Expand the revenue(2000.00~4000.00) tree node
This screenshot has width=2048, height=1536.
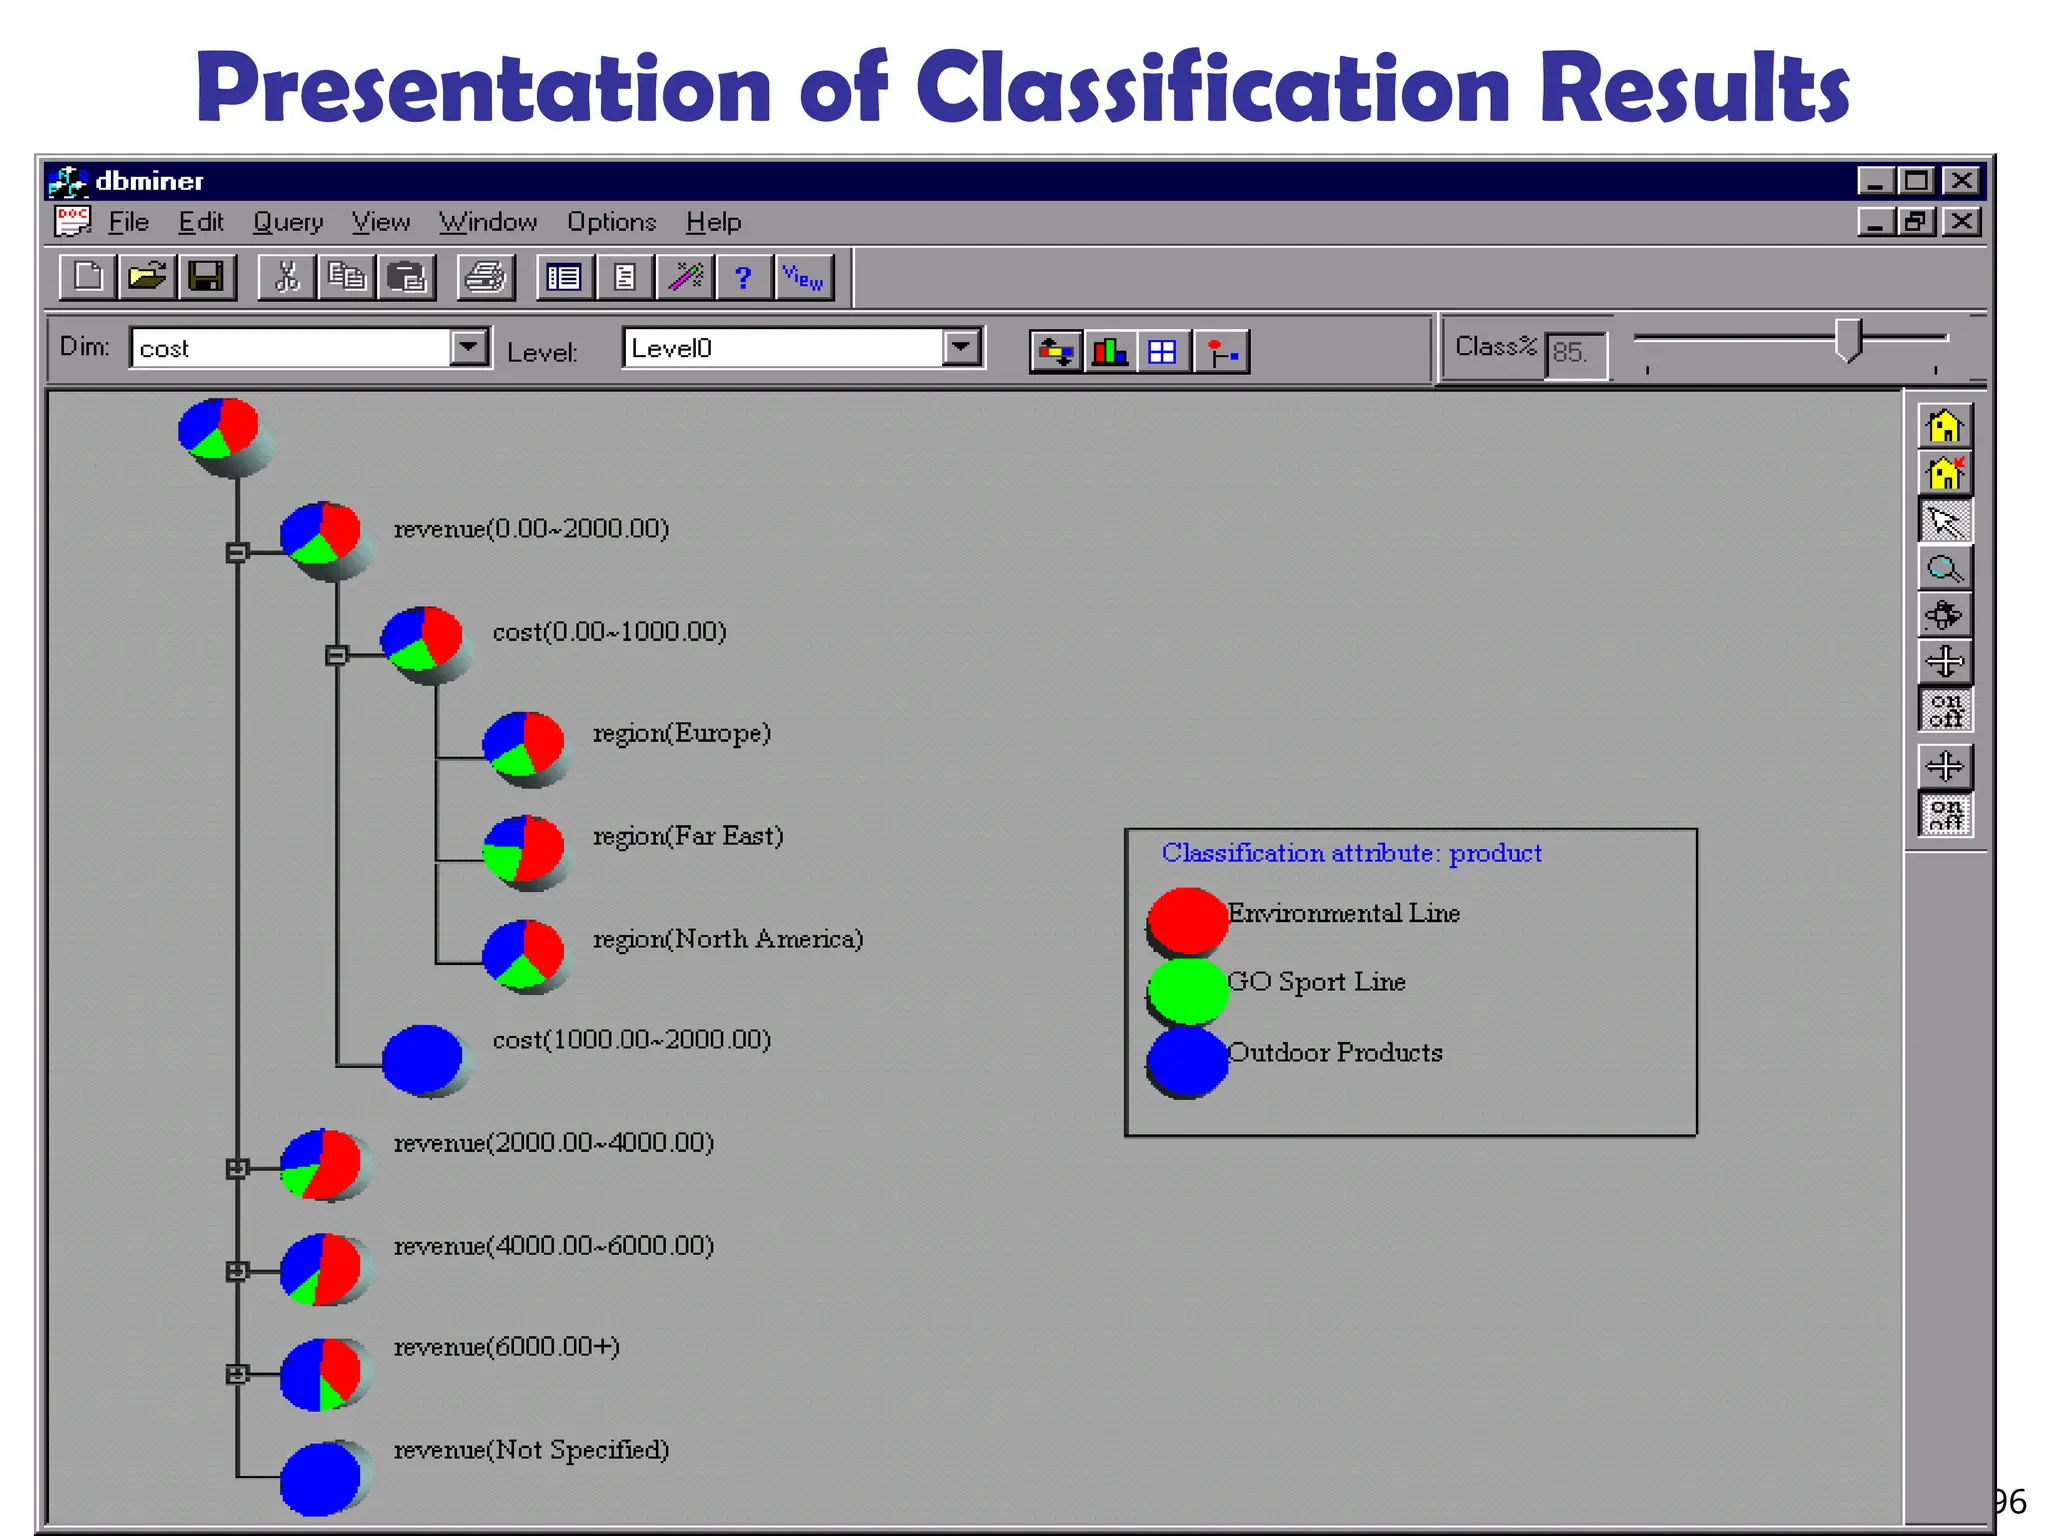pos(237,1168)
